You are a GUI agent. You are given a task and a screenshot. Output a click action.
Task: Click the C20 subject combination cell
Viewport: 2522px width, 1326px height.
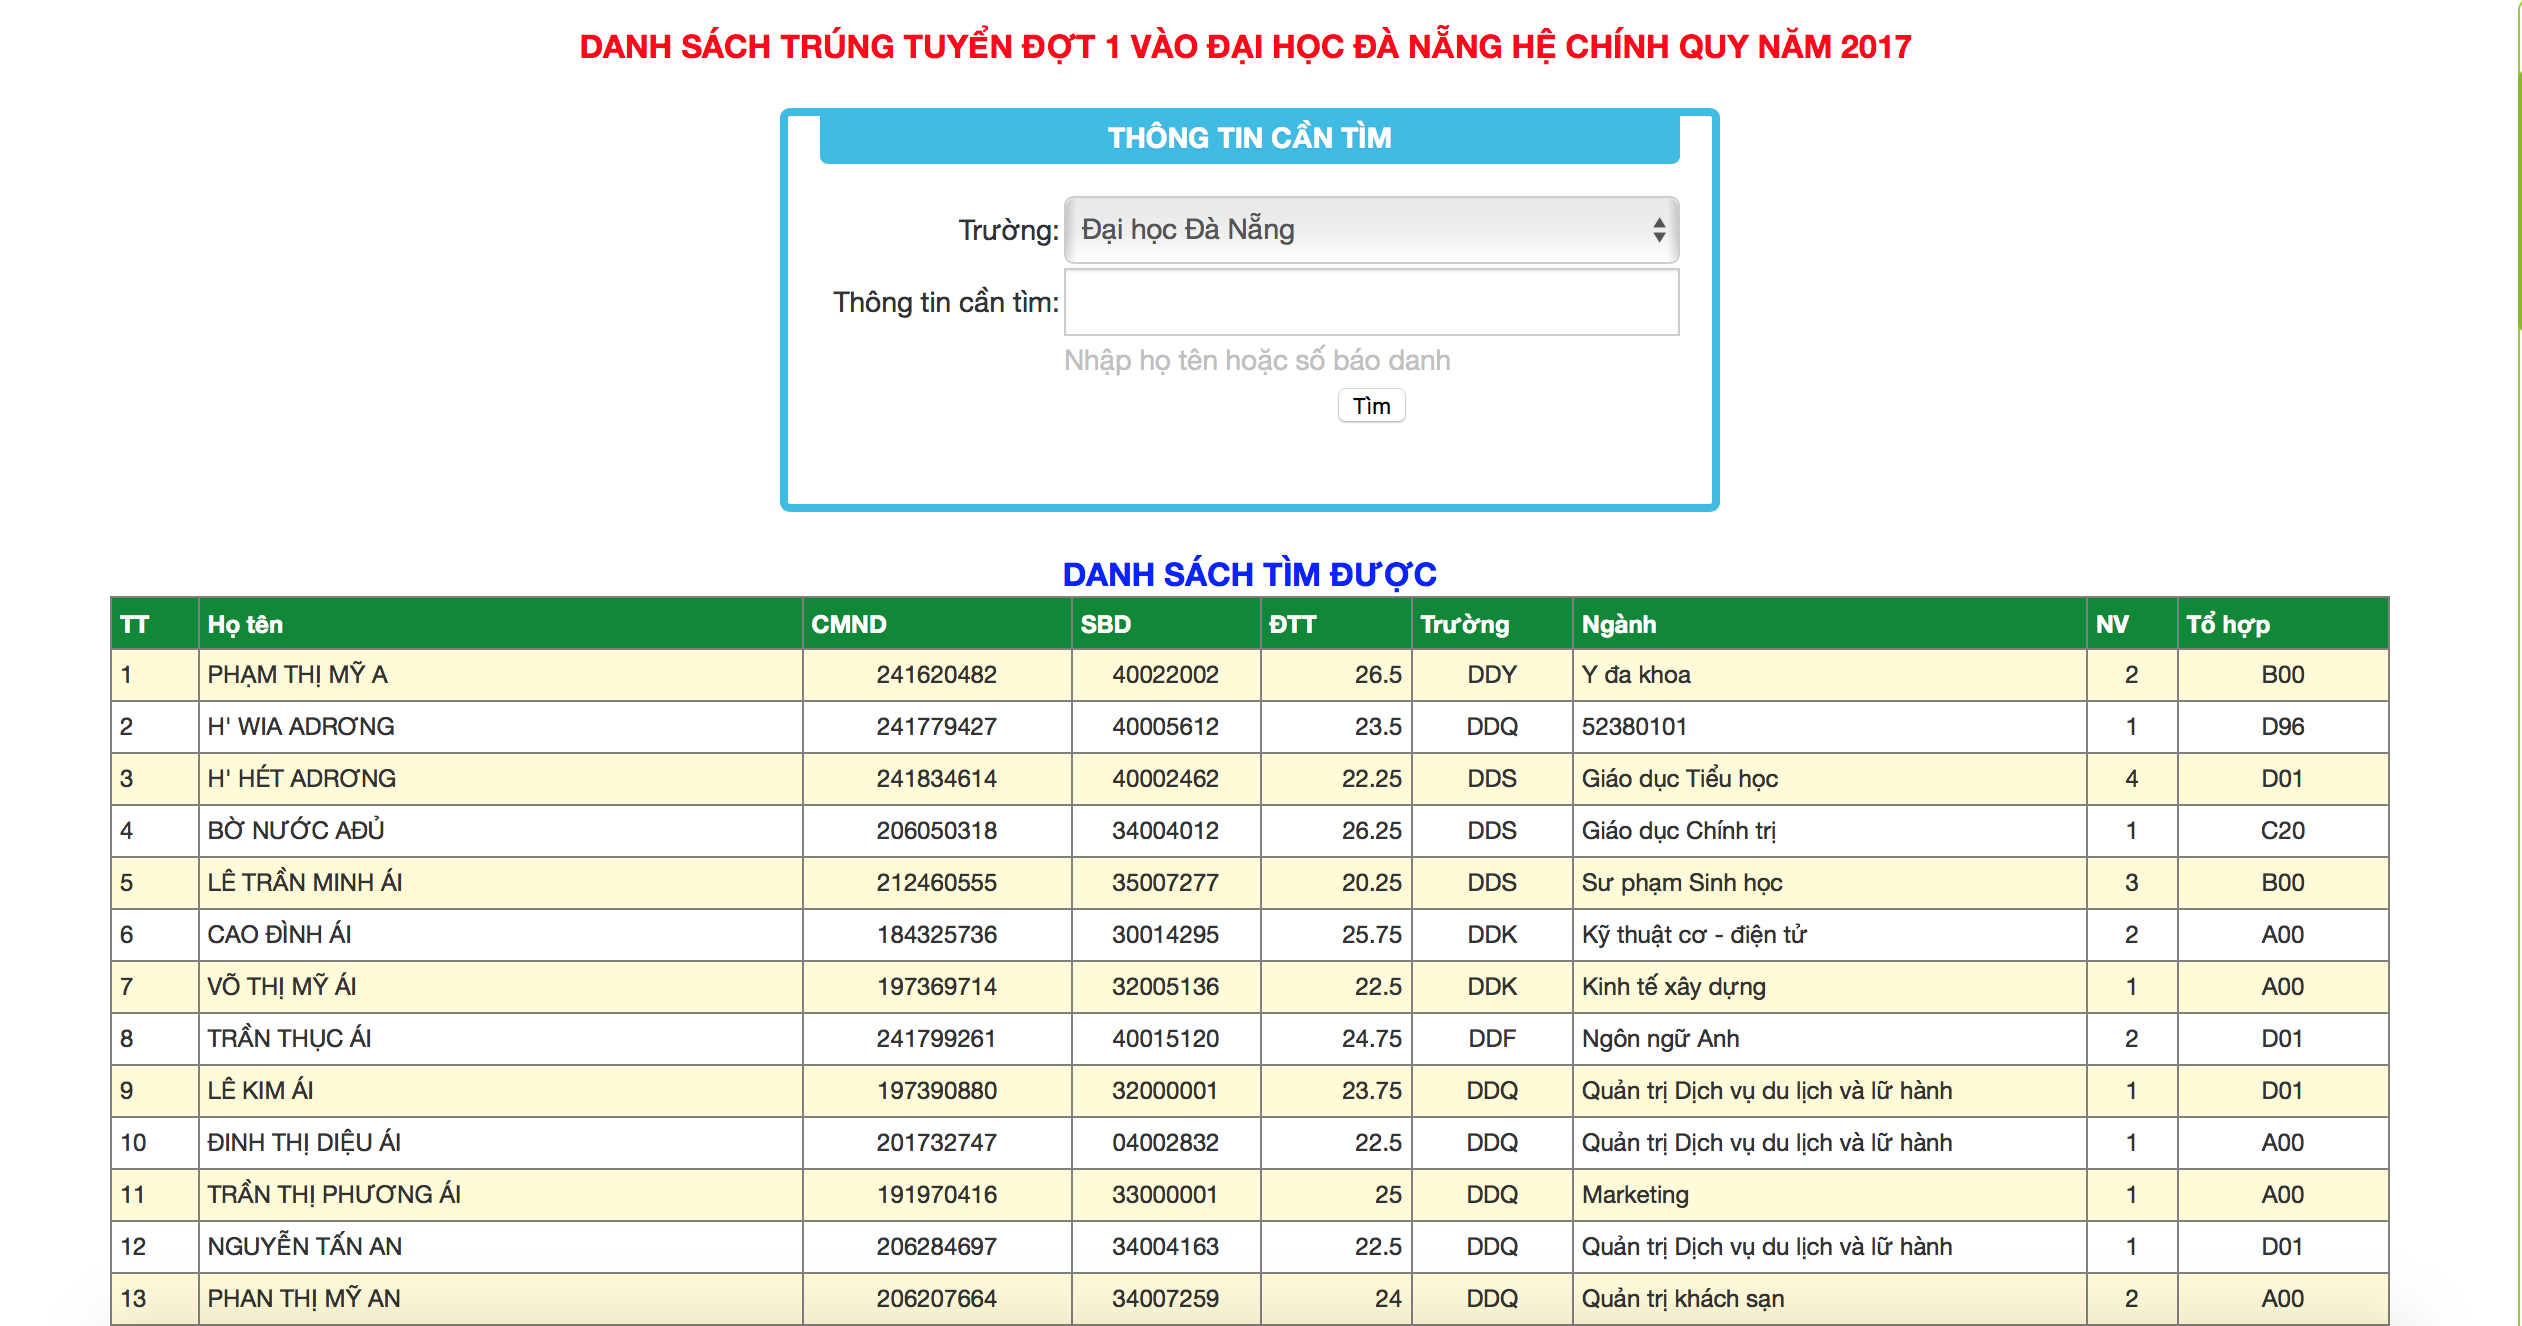coord(2283,831)
